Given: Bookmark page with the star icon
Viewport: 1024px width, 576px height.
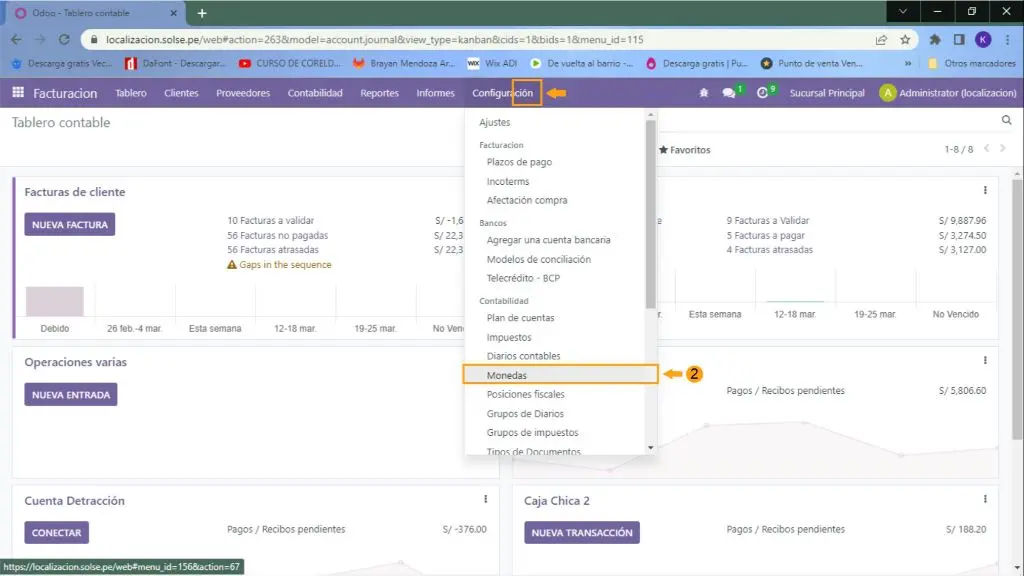Looking at the screenshot, I should 905,40.
